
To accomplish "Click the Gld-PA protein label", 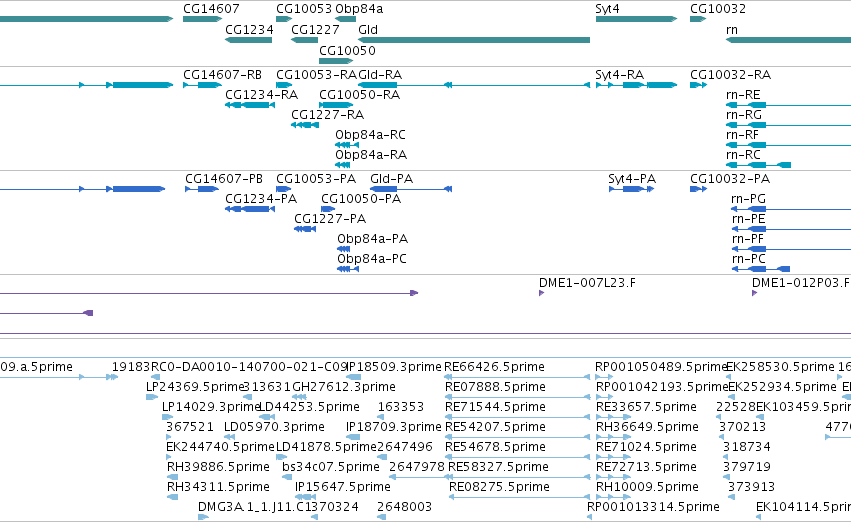I will pos(391,179).
